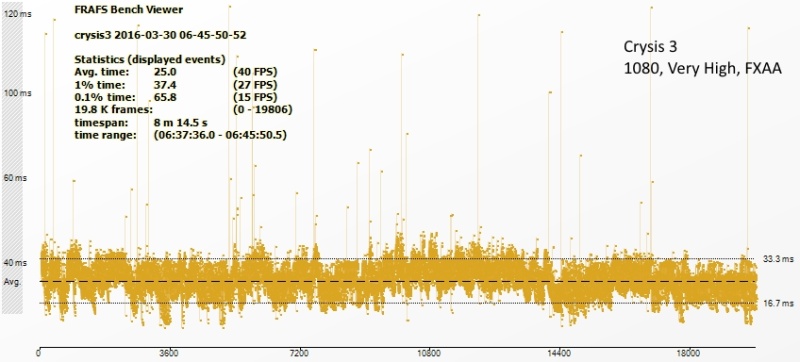Click the 33.3 ms threshold label
Image resolution: width=800 pixels, height=362 pixels.
point(779,259)
